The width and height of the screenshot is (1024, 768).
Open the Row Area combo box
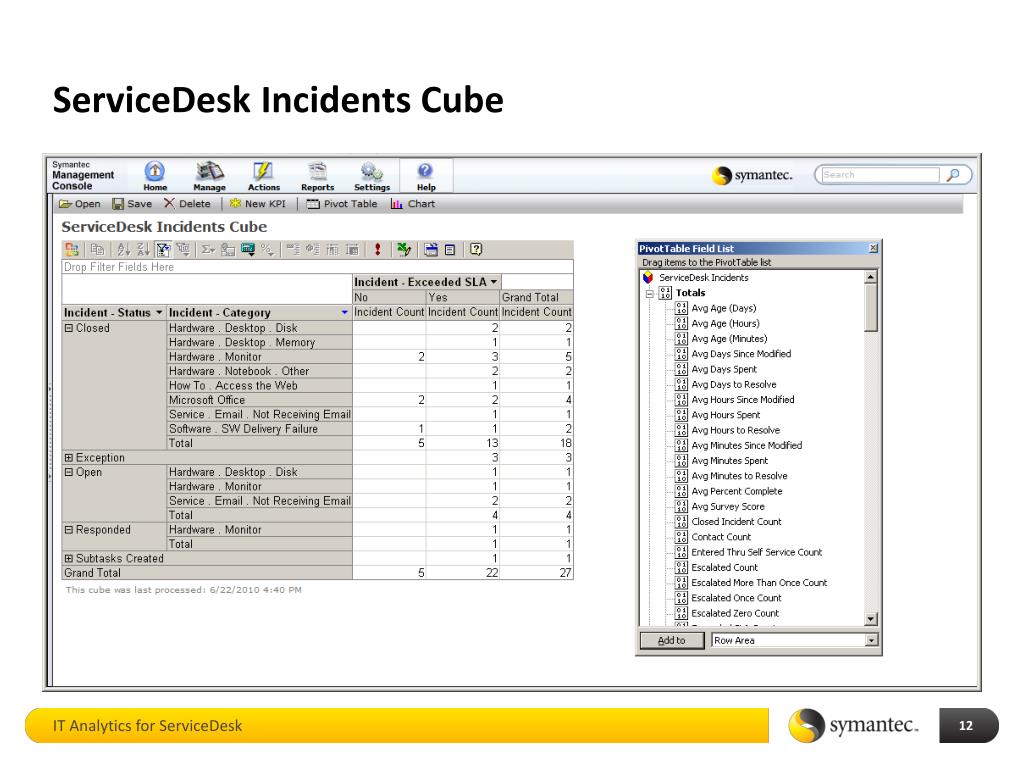(x=794, y=641)
